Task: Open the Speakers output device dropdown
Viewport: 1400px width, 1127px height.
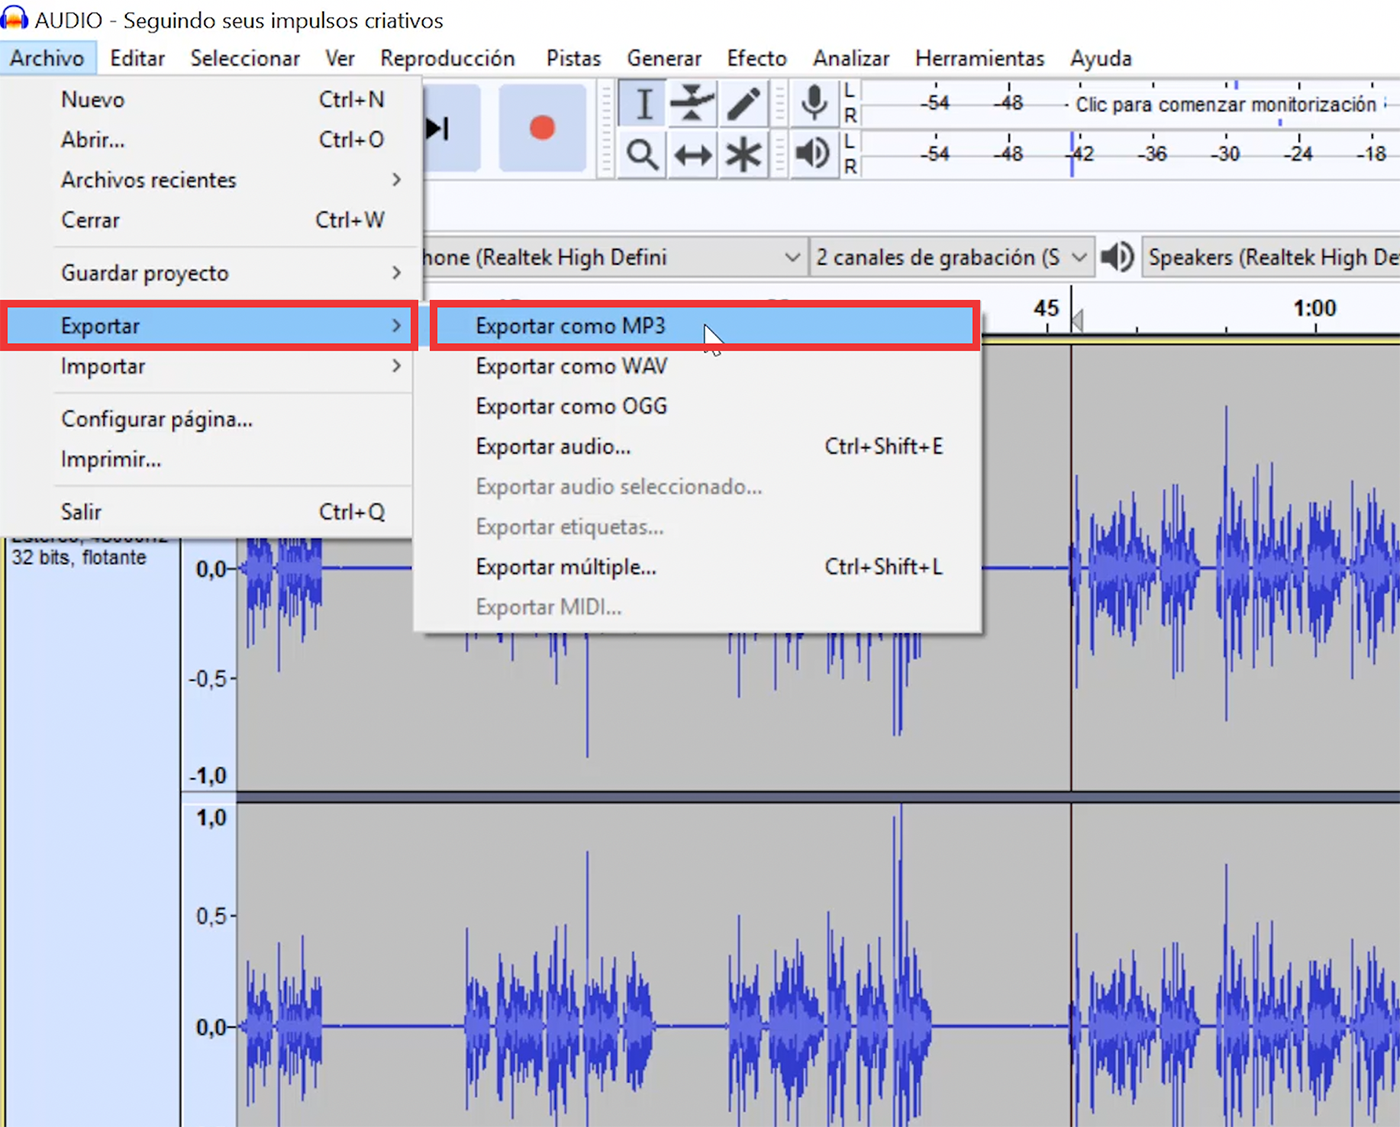Action: coord(1271,257)
